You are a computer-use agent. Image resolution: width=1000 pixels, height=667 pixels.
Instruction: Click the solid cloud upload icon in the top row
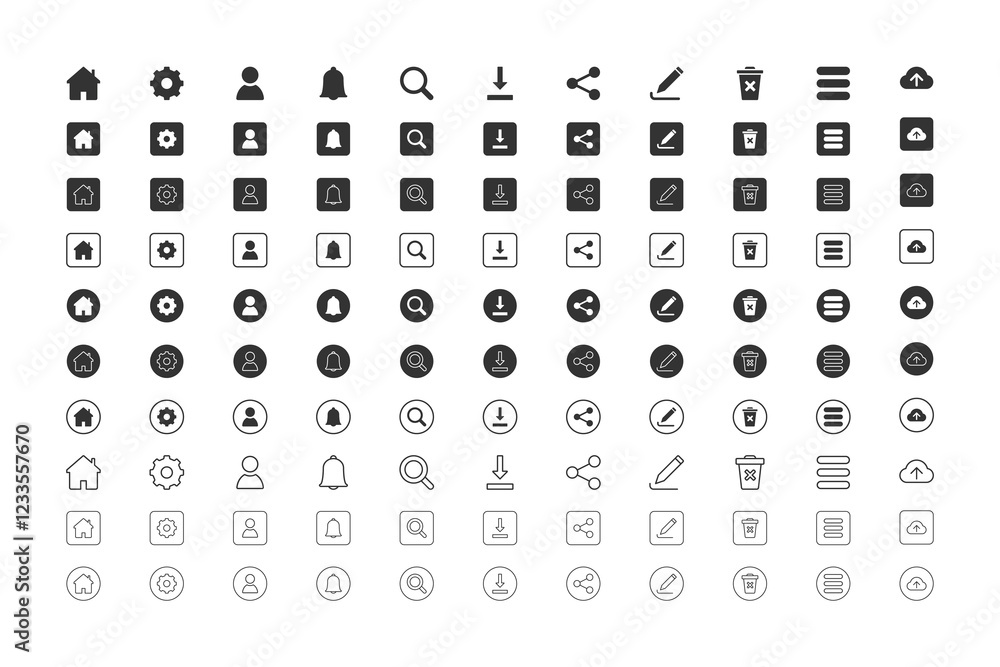point(916,79)
